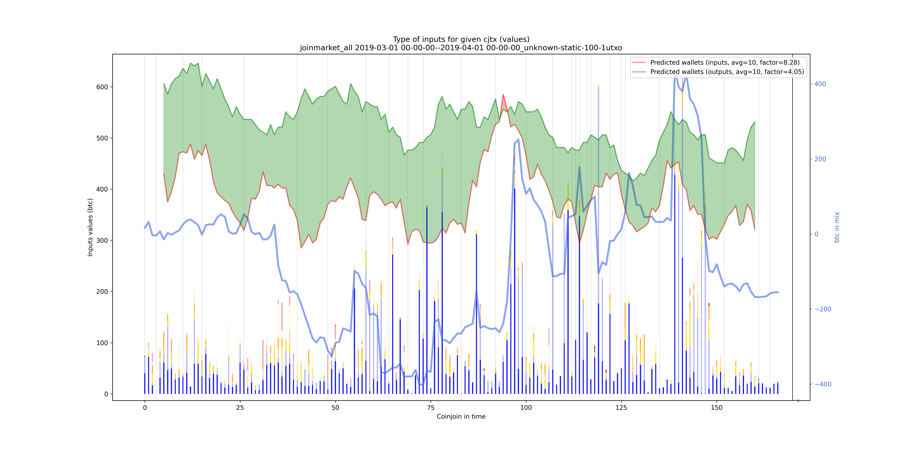Screen dimensions: 900x450
Task: Click left y-axis tick label '500'
Action: [100, 138]
